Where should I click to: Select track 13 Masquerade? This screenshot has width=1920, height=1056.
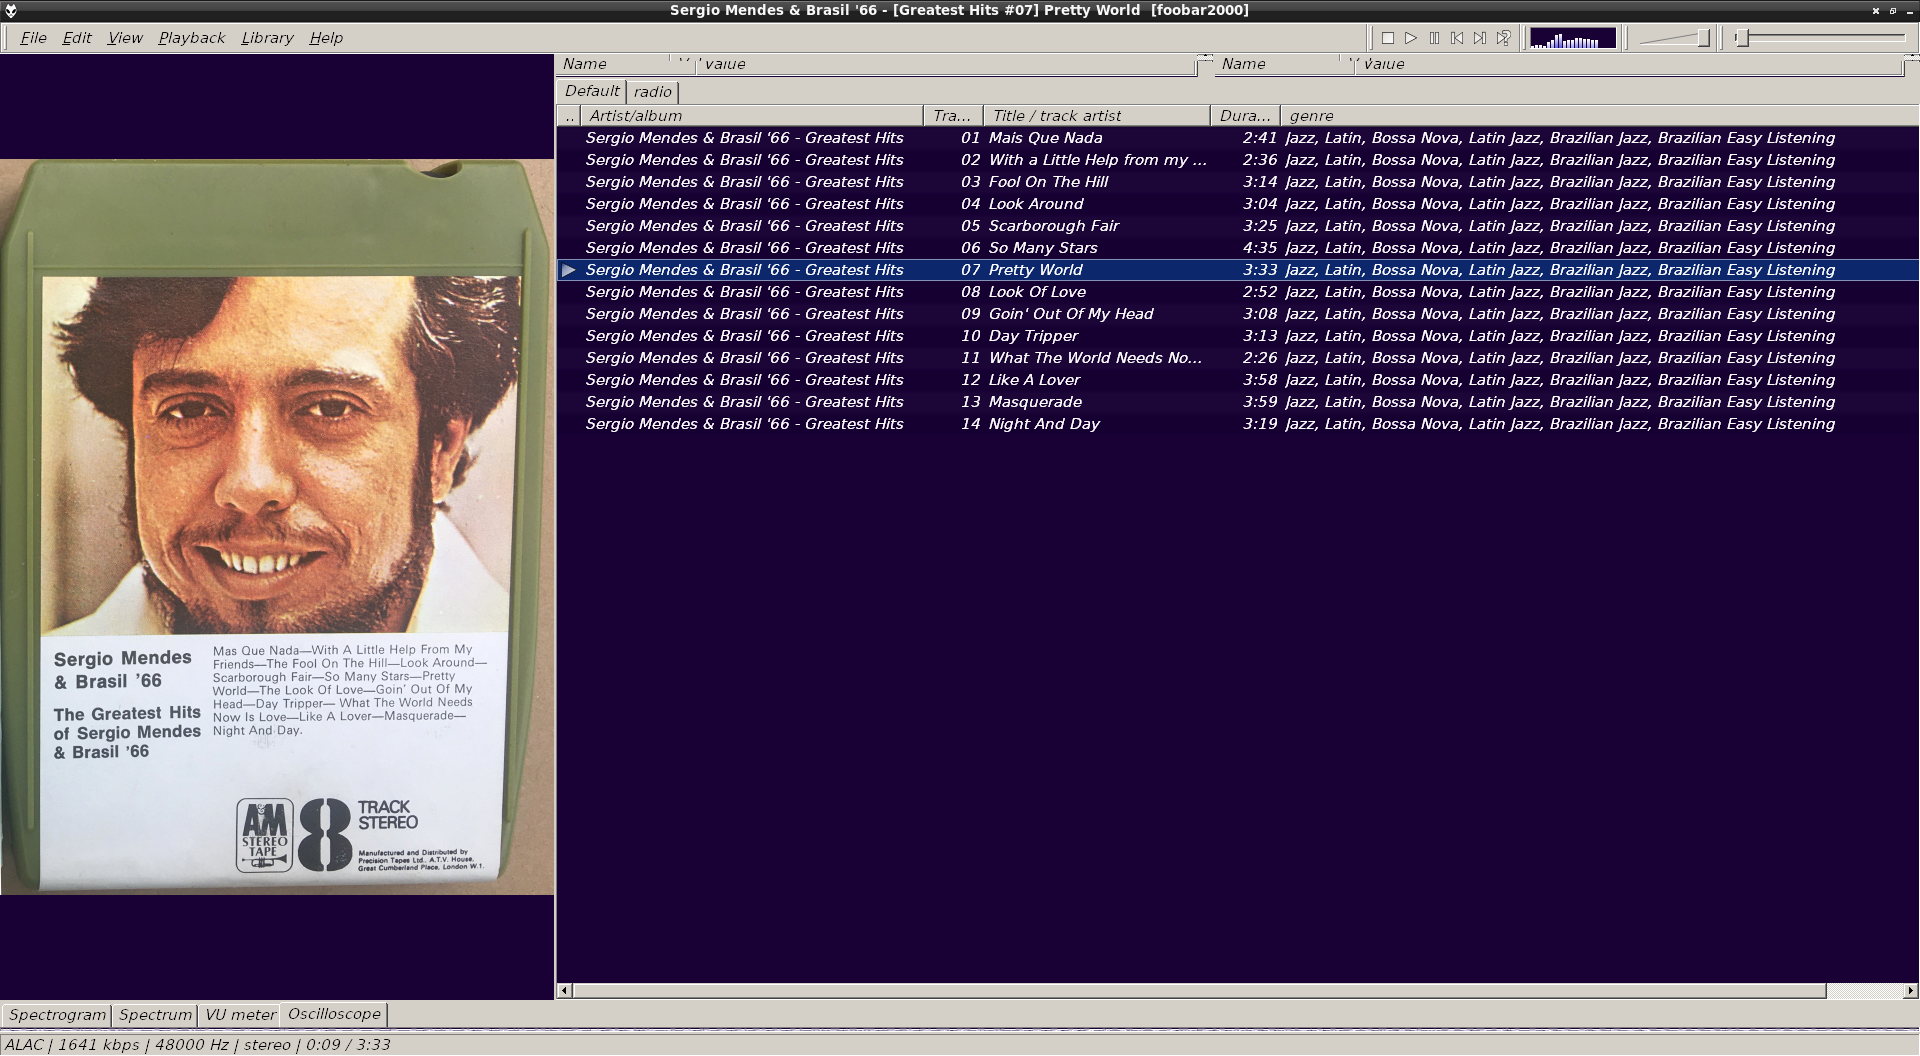[1237, 402]
